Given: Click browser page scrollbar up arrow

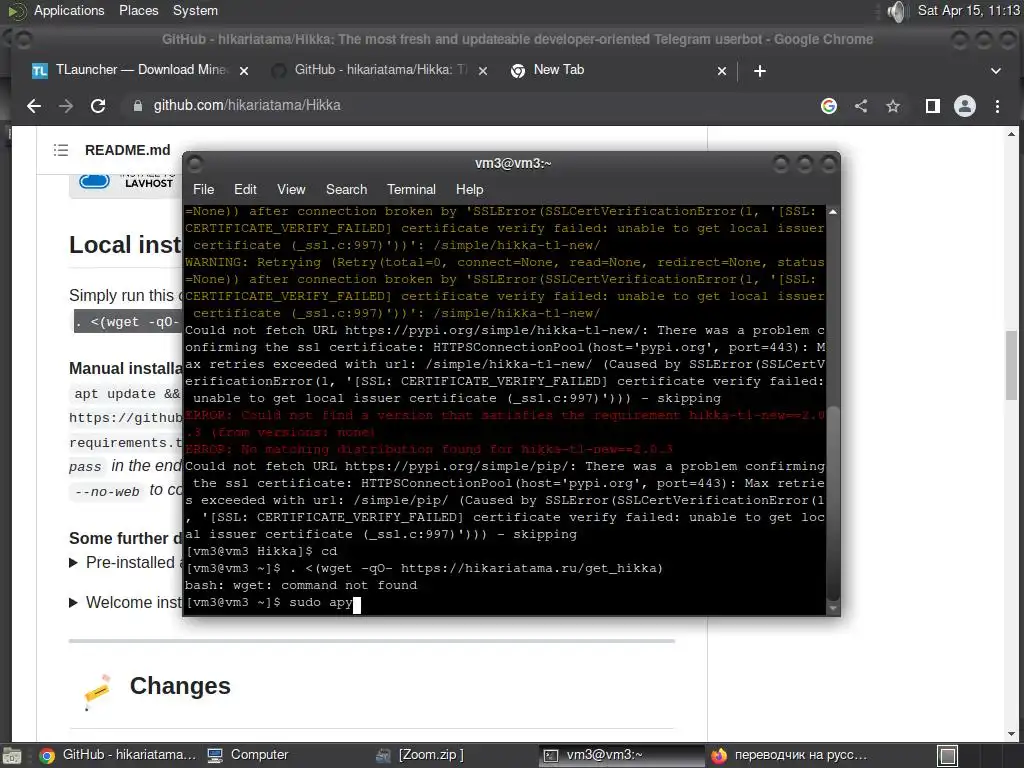Looking at the screenshot, I should (x=1012, y=135).
